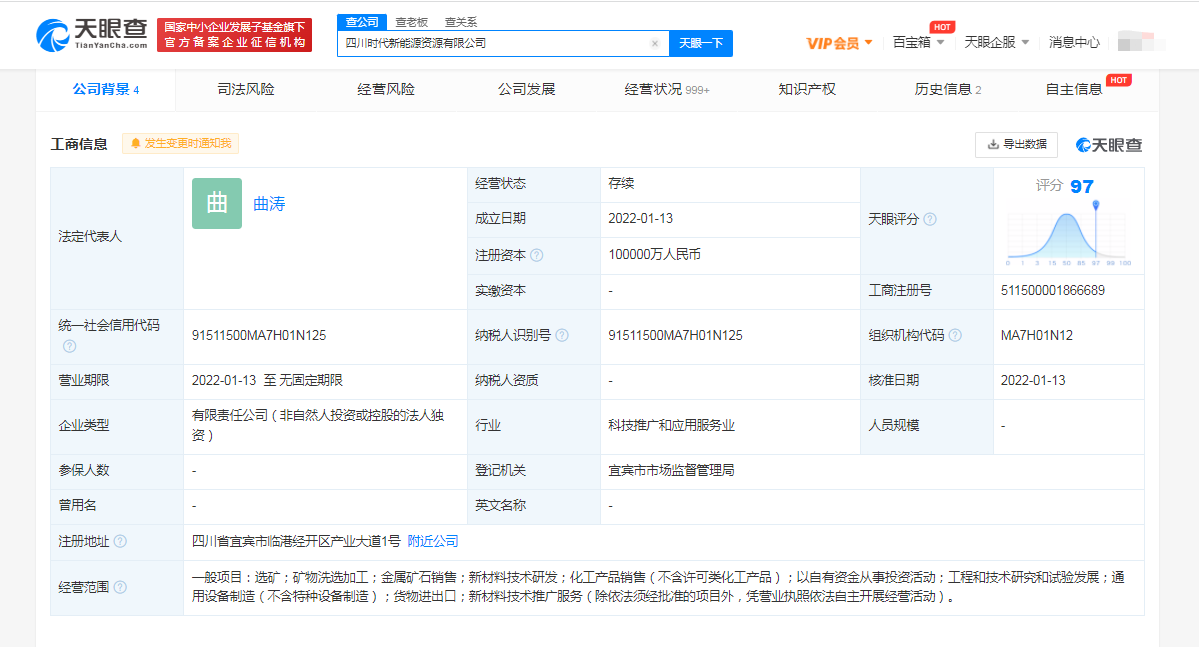Click help icon beside 注册地址

pyautogui.click(x=120, y=541)
